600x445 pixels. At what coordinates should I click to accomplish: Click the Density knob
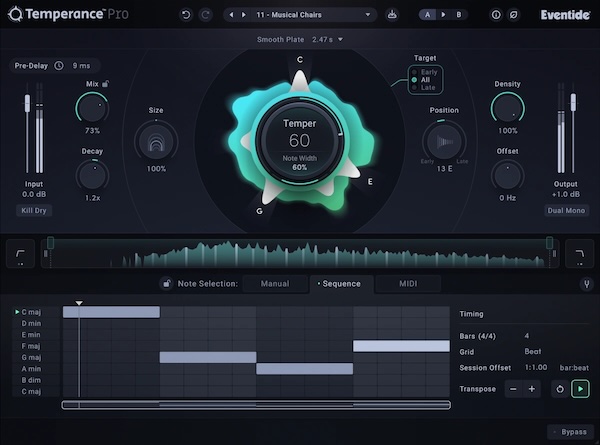(507, 109)
